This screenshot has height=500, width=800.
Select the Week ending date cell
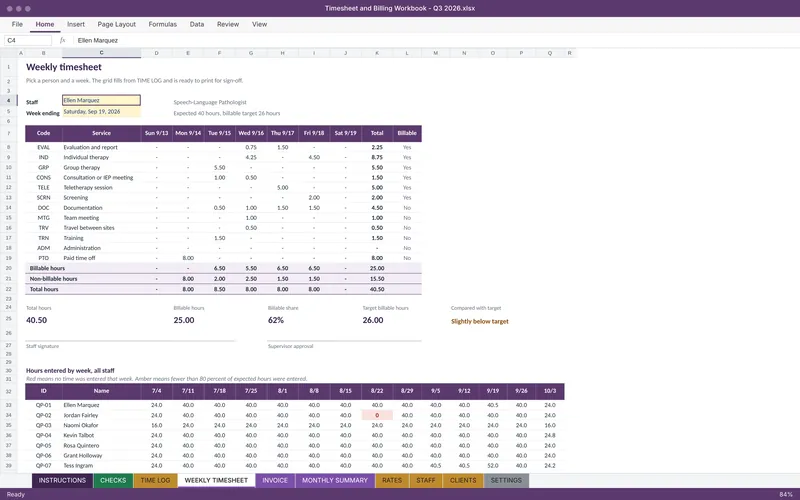point(101,112)
